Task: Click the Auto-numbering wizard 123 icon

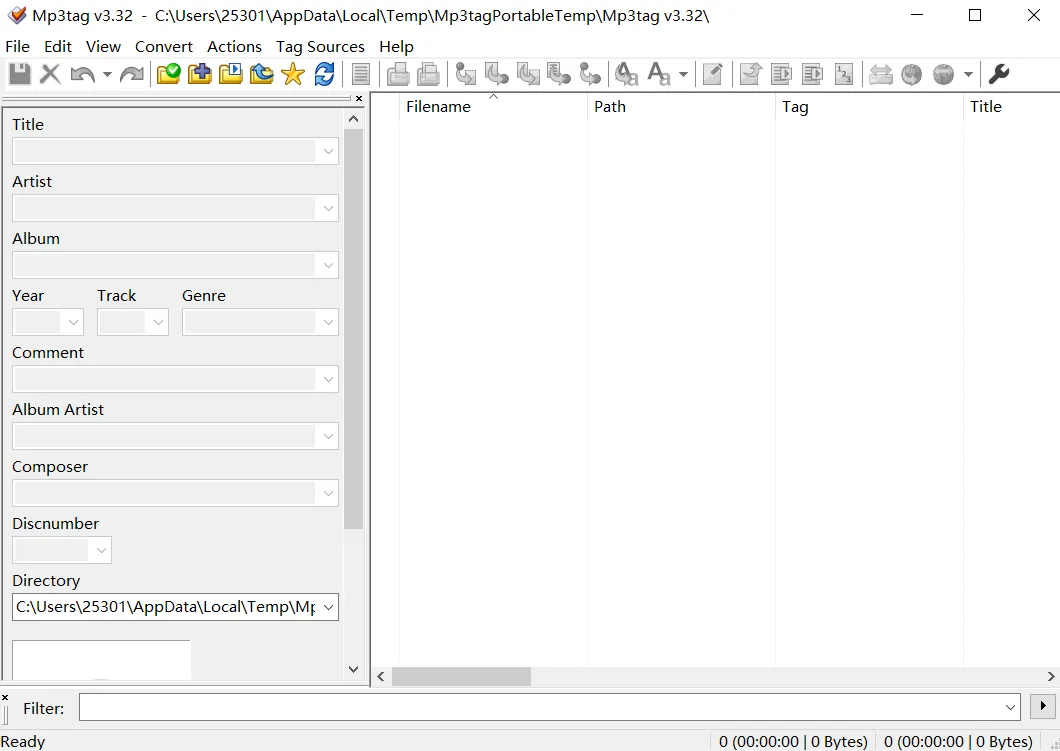Action: pyautogui.click(x=844, y=74)
